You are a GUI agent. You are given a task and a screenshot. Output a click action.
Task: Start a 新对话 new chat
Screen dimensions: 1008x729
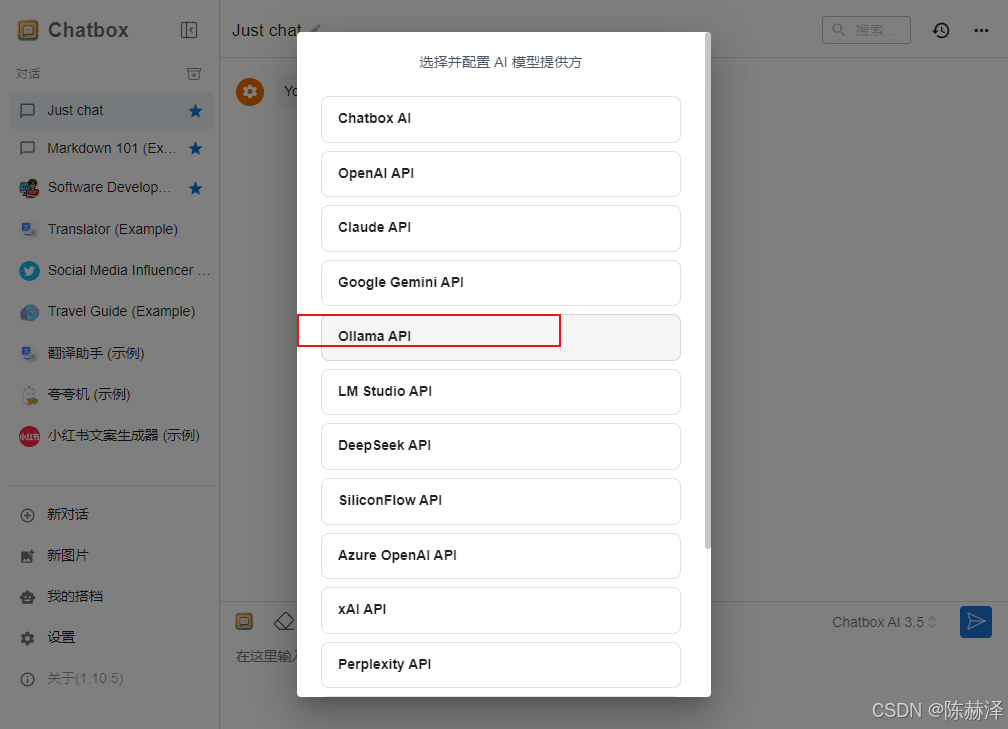point(111,514)
